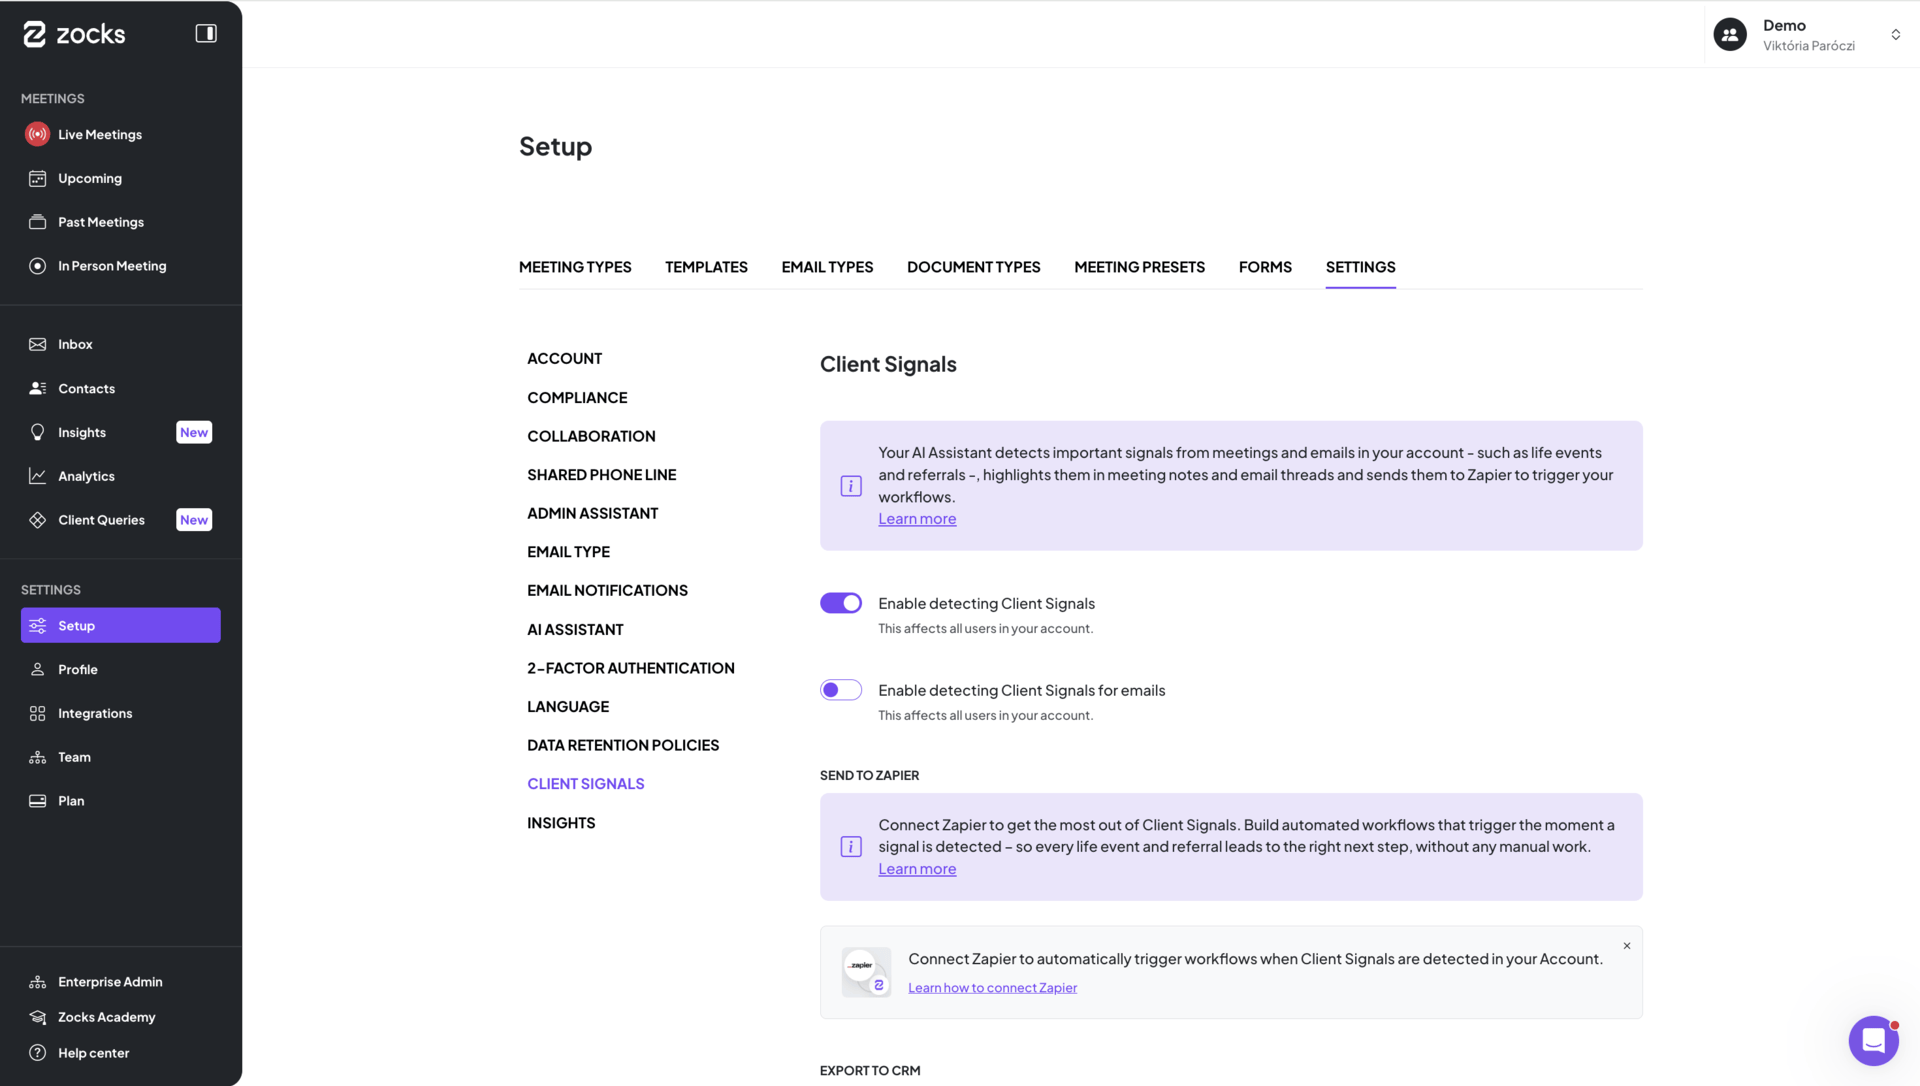The height and width of the screenshot is (1086, 1920).
Task: Open Contacts icon
Action: [37, 388]
